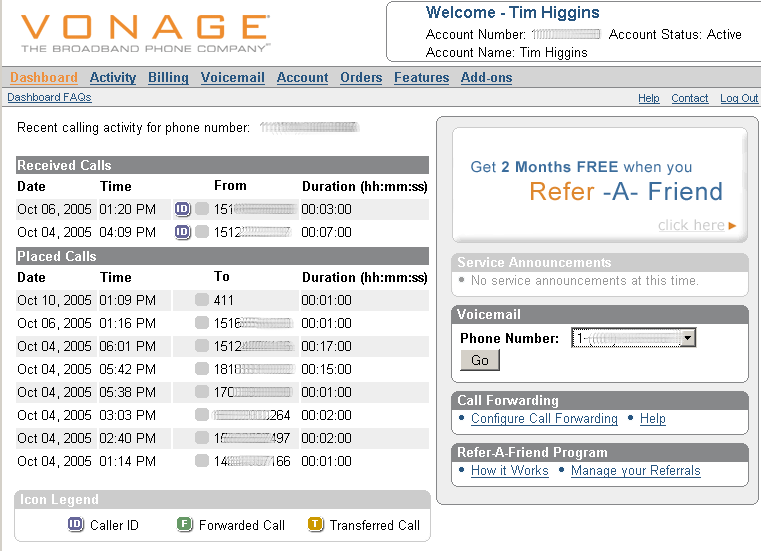Viewport: 761px width, 551px height.
Task: Click the Service Announcements header
Action: pyautogui.click(x=599, y=262)
